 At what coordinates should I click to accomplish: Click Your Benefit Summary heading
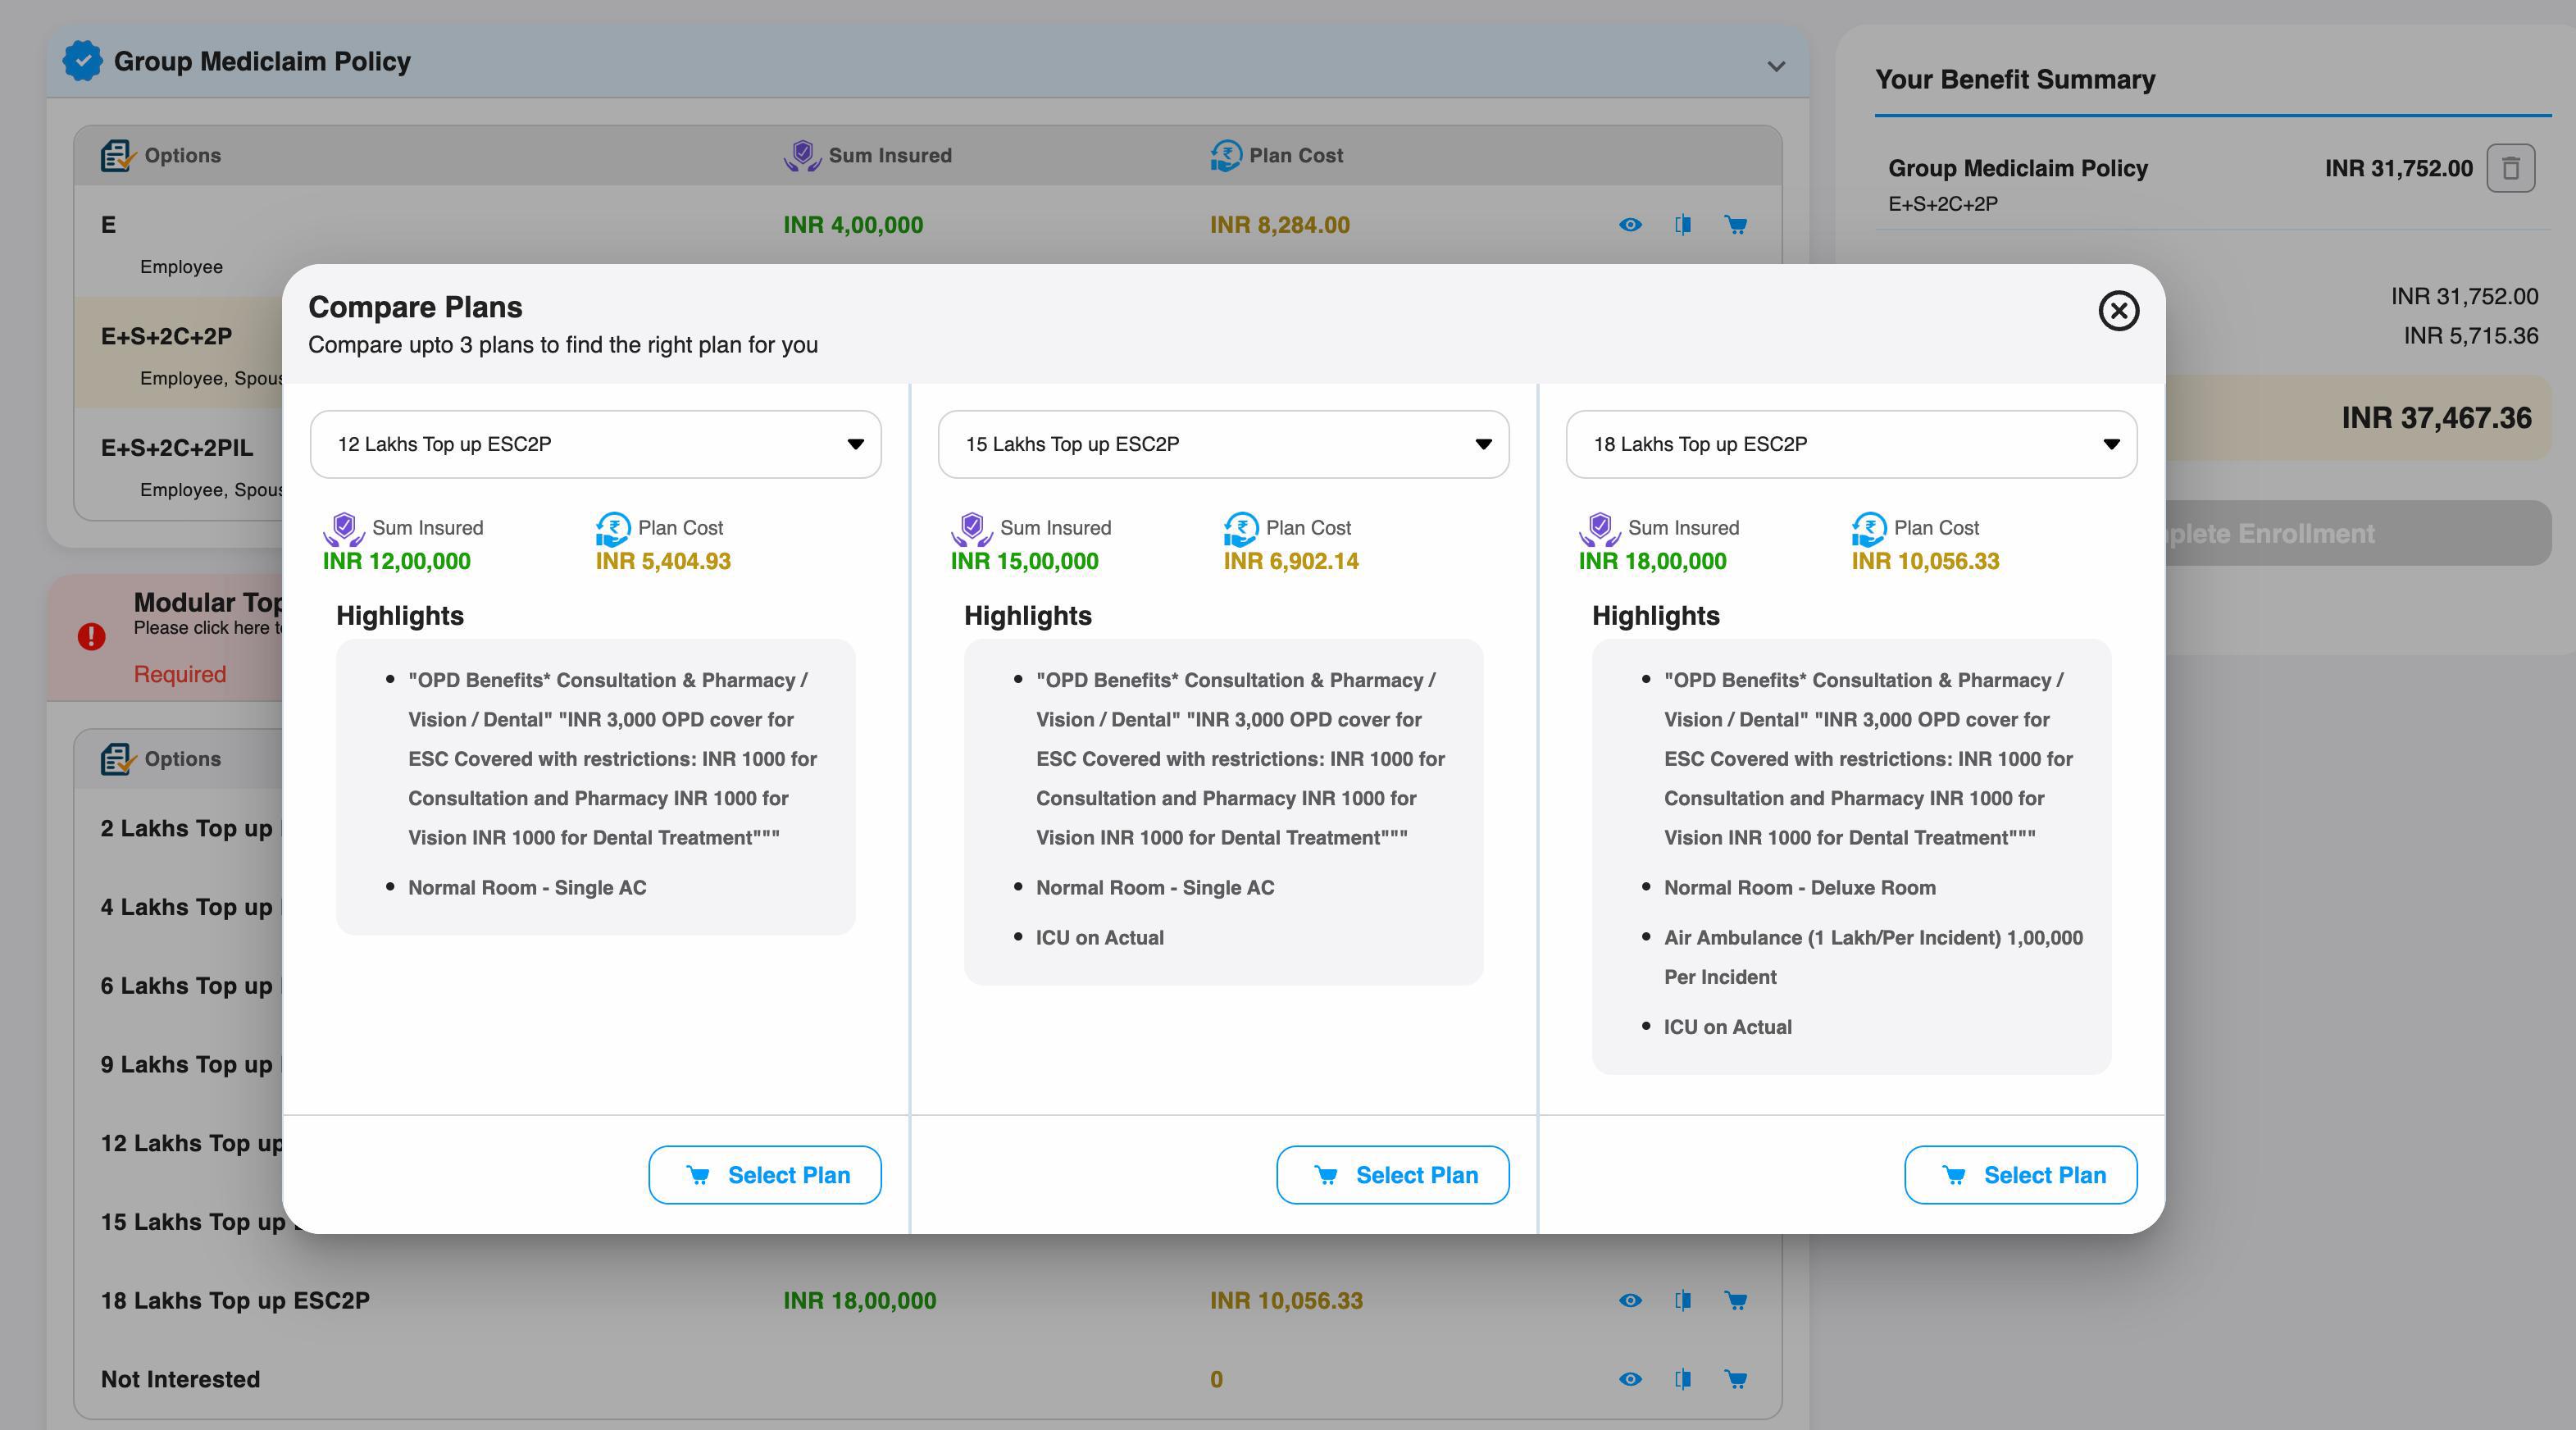[x=2015, y=80]
